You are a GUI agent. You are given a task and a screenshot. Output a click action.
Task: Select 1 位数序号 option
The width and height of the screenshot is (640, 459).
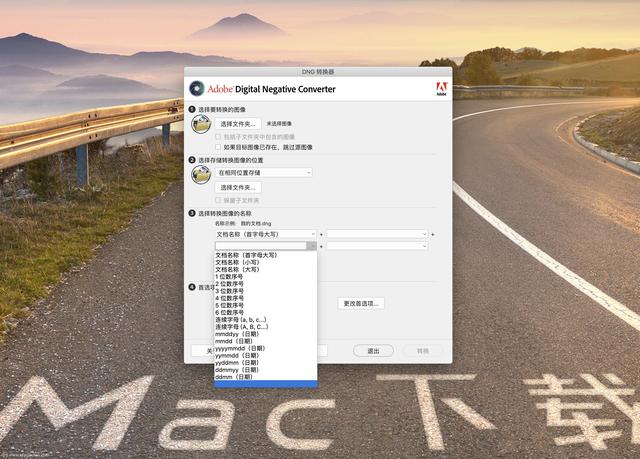(266, 277)
